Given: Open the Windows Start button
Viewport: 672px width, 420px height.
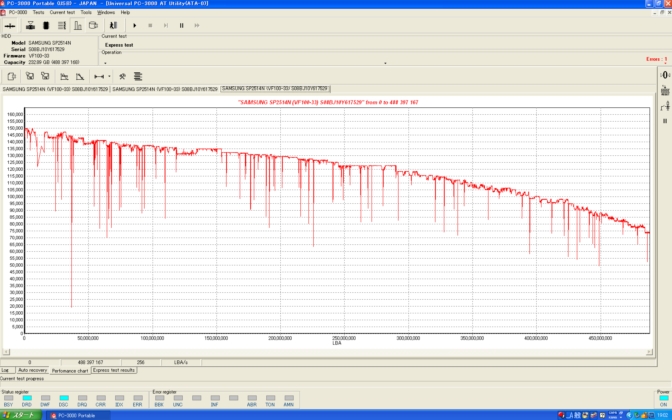Looking at the screenshot, I should pyautogui.click(x=21, y=415).
